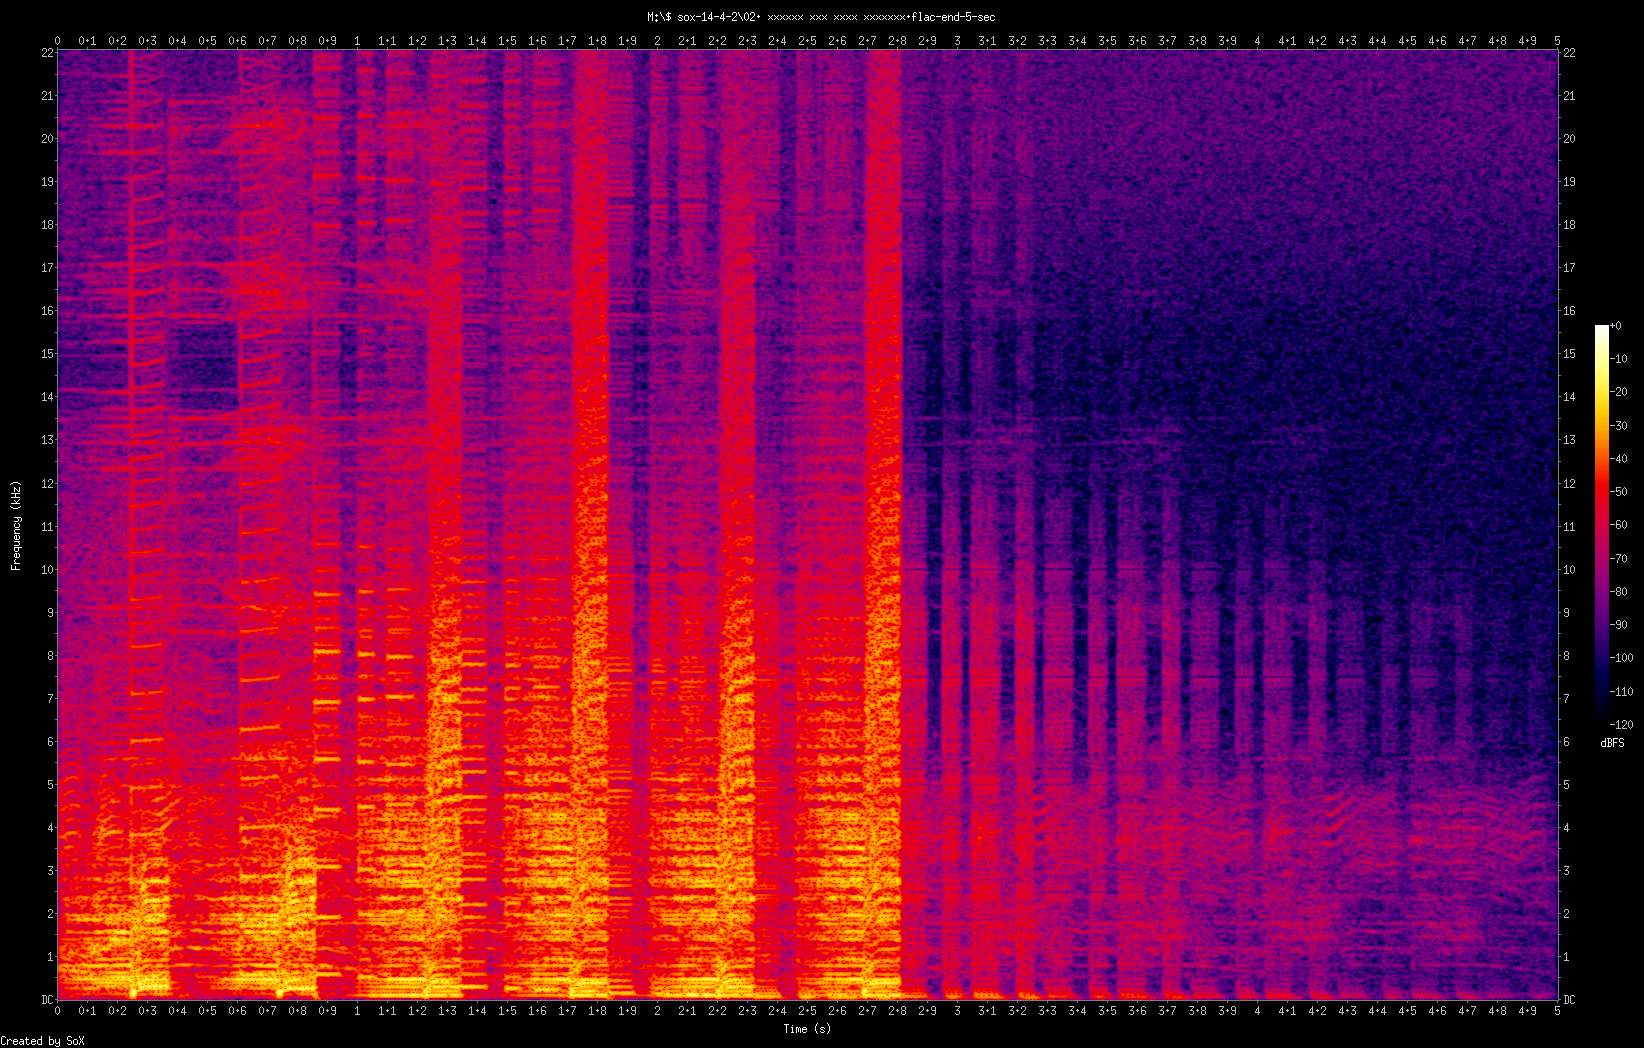The width and height of the screenshot is (1644, 1048).
Task: Click the '-20' legend value
Action: (1619, 392)
